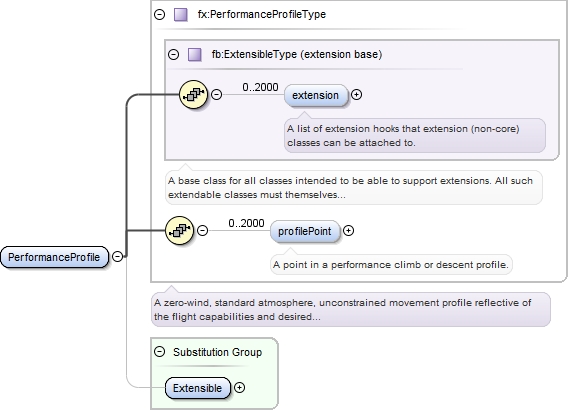The width and height of the screenshot is (569, 411).
Task: Click the 'zero-wind, standard atmosphere' description note
Action: 351,309
